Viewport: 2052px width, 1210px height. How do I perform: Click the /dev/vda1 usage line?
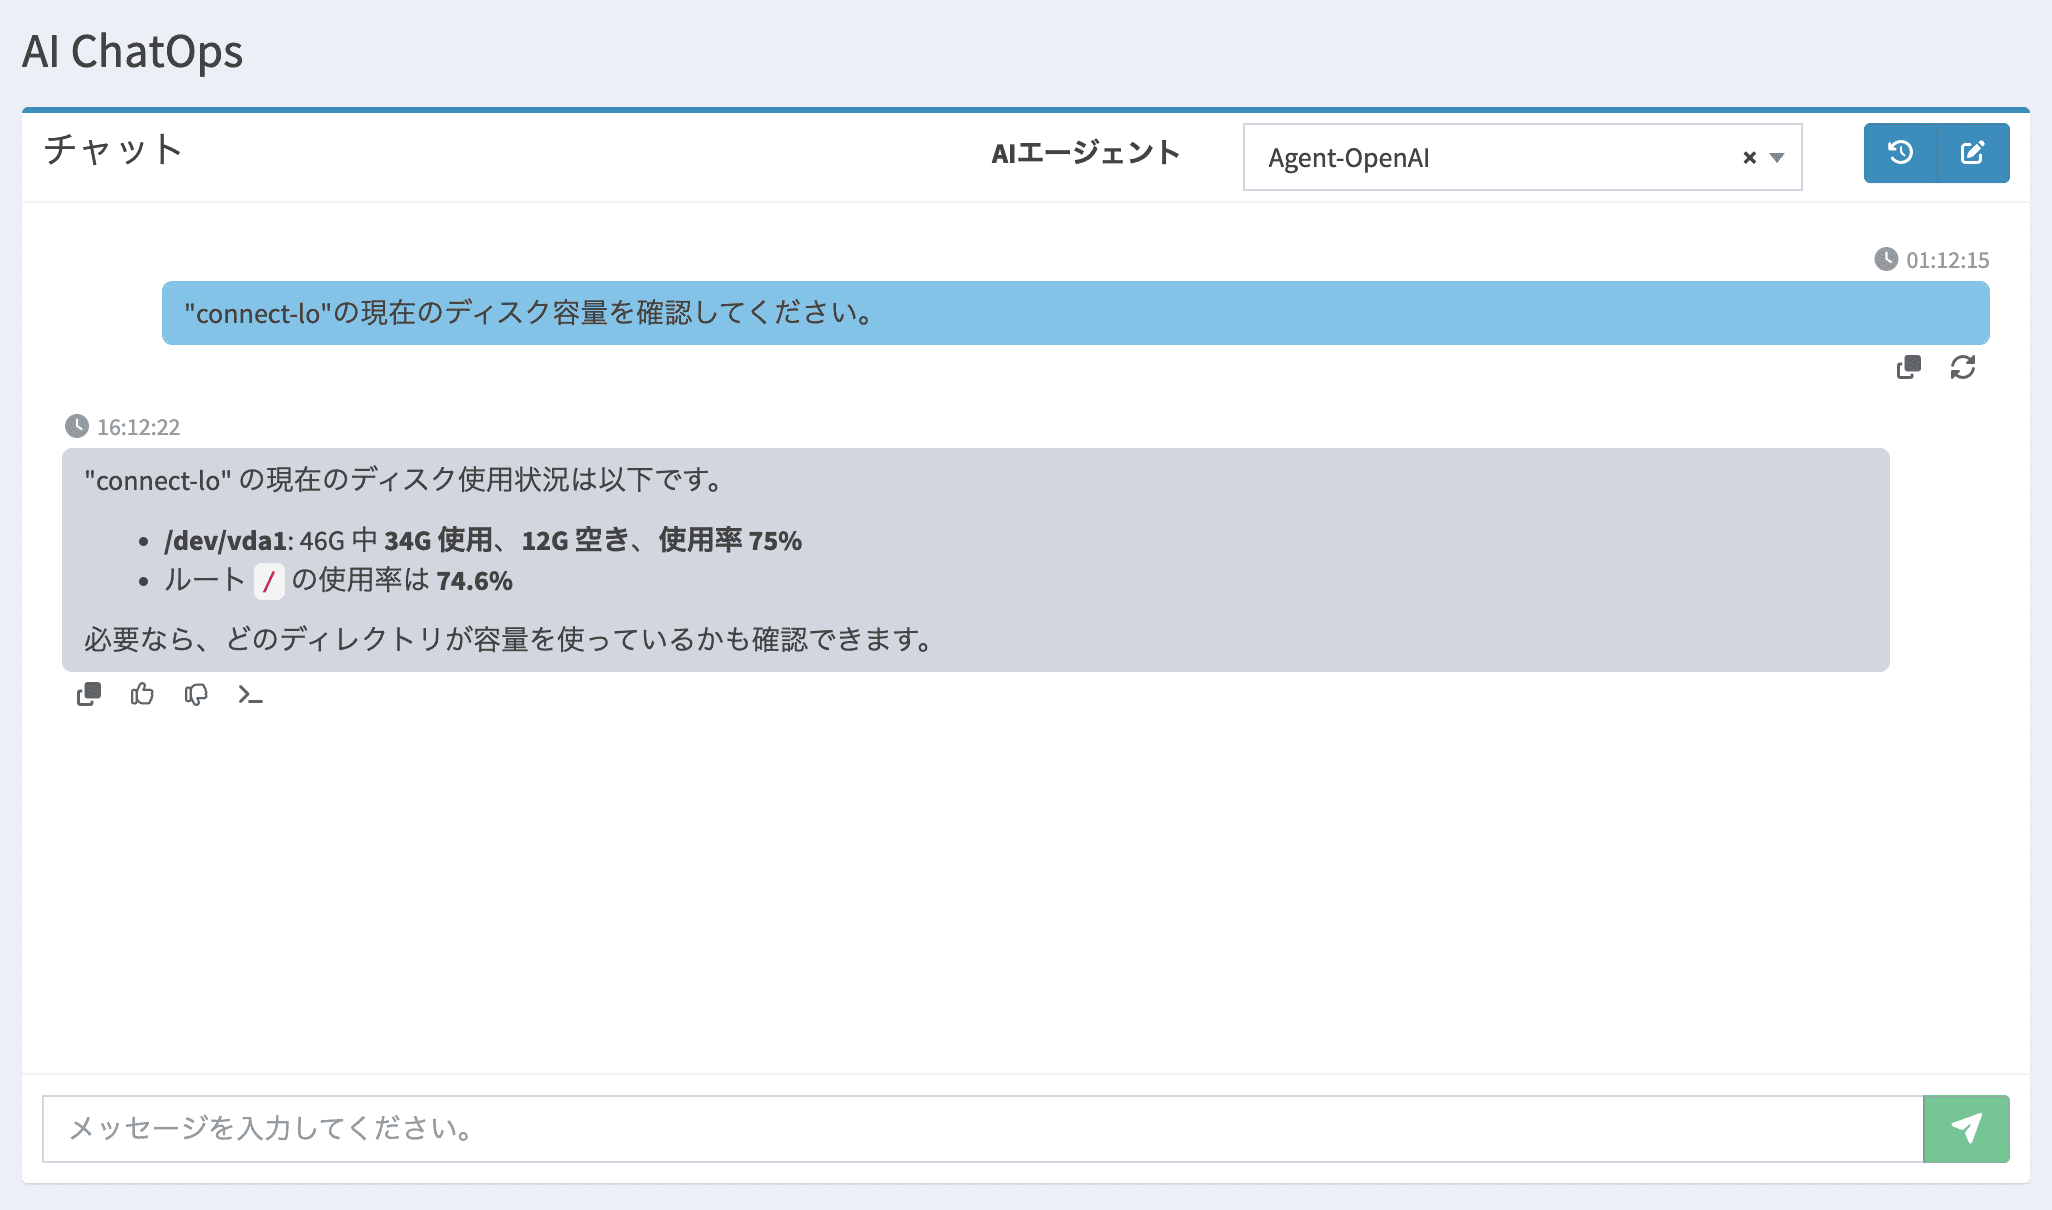(483, 541)
